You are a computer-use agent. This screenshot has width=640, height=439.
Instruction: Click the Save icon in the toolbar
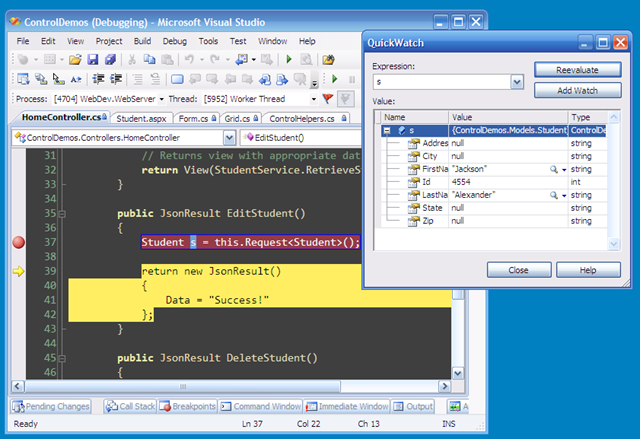(93, 60)
